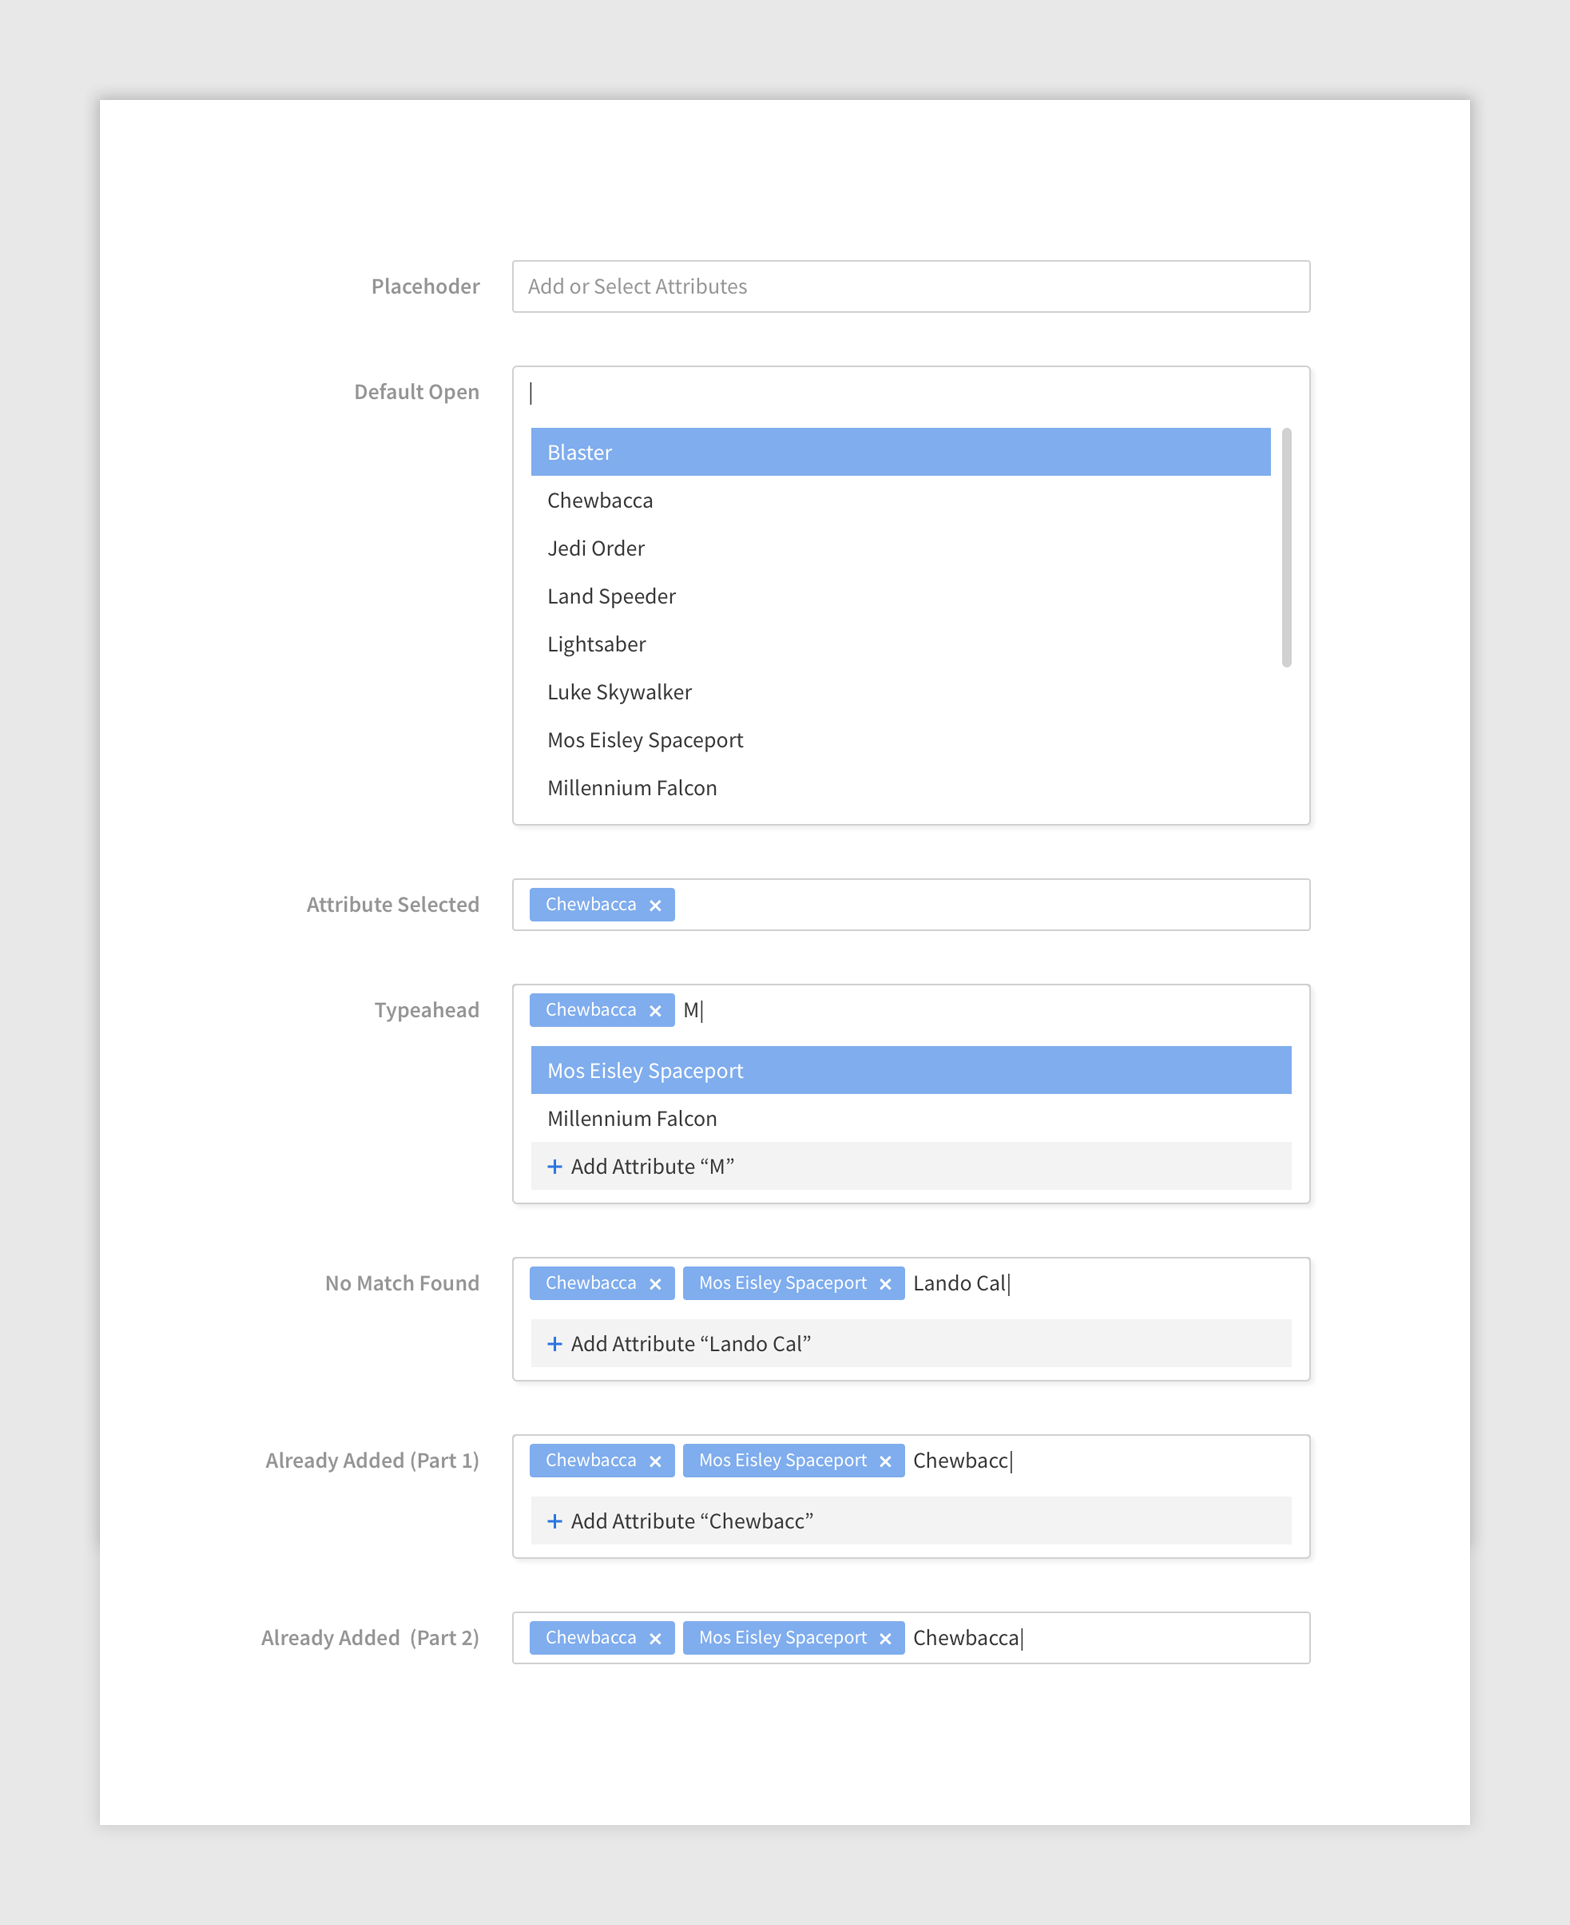The image size is (1570, 1925).
Task: Click typed text Chewbacca in Part 2 input
Action: coord(966,1637)
